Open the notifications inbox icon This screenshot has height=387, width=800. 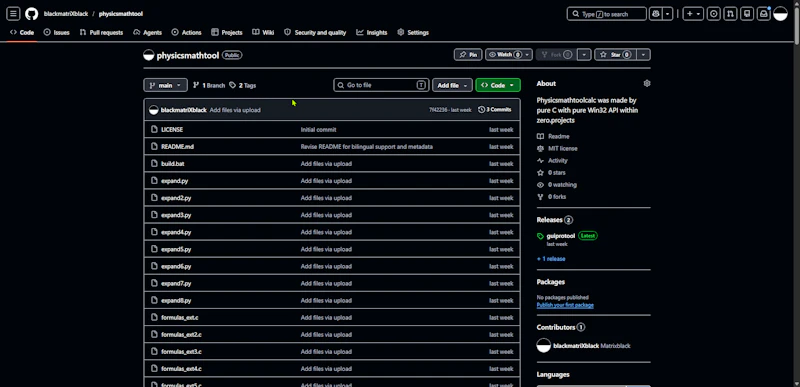click(764, 14)
